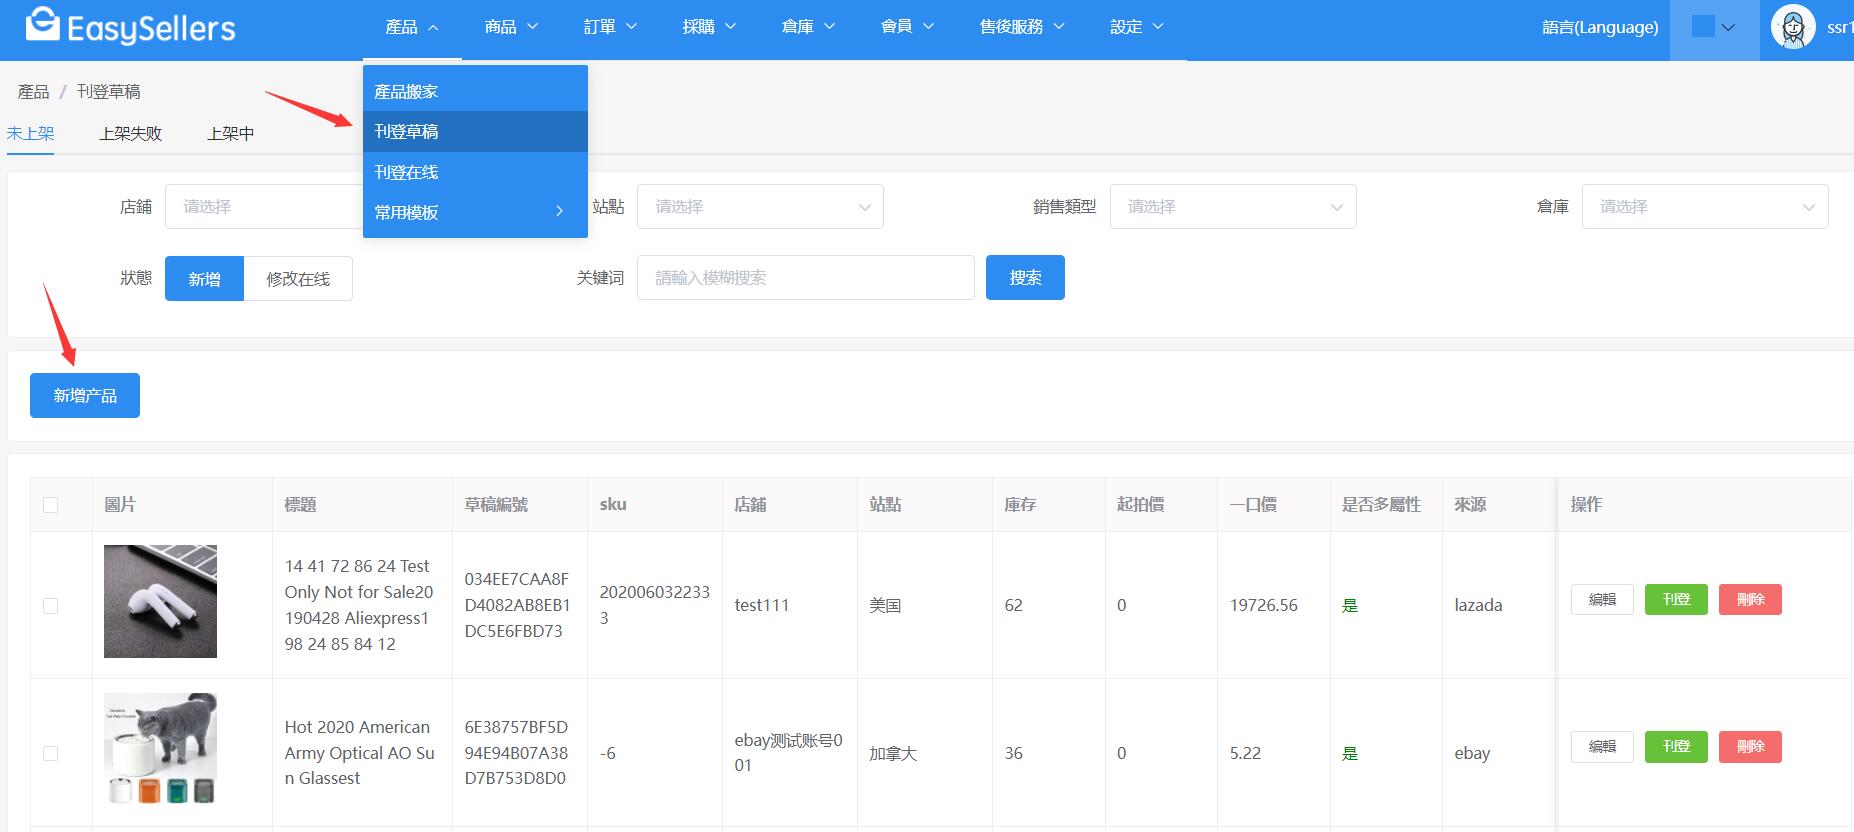
Task: Click the 庫存 column header
Action: 1020,504
